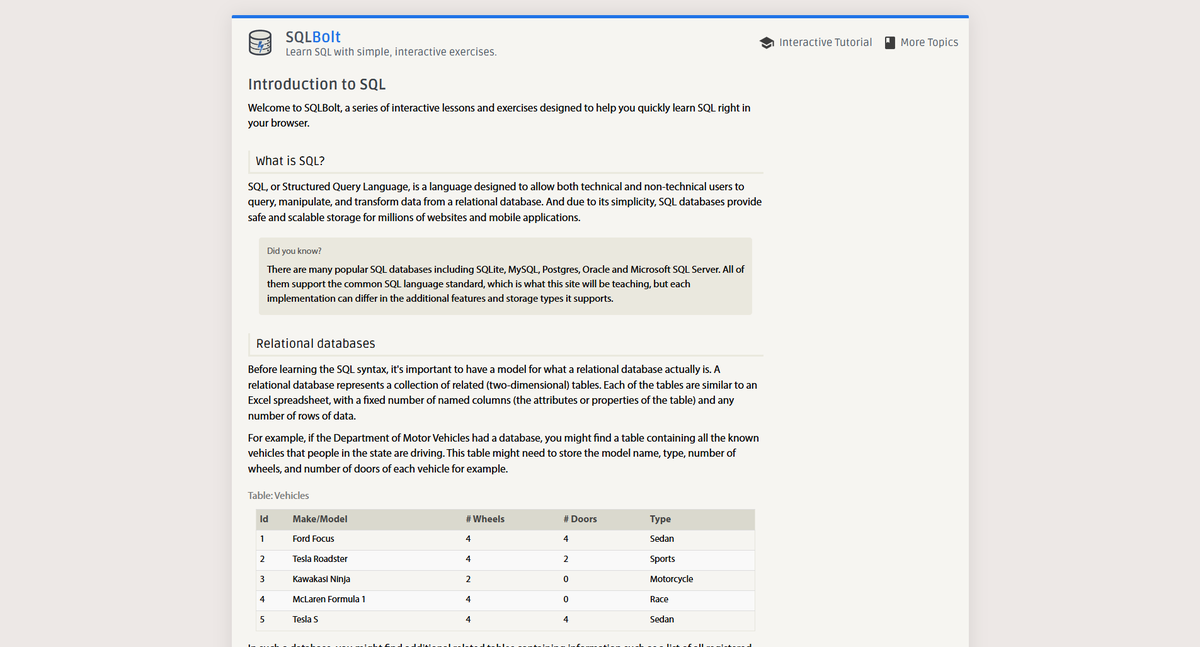Click the Introduction to SQL heading
Screen dimensions: 1200x647
tap(317, 84)
